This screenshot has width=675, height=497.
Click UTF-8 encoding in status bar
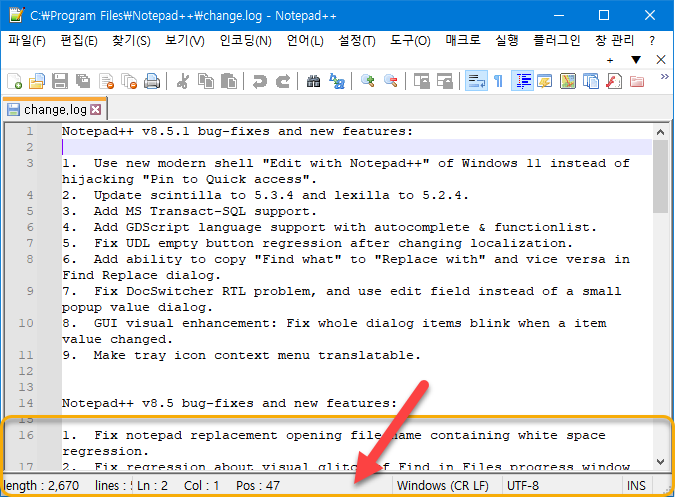pos(523,486)
